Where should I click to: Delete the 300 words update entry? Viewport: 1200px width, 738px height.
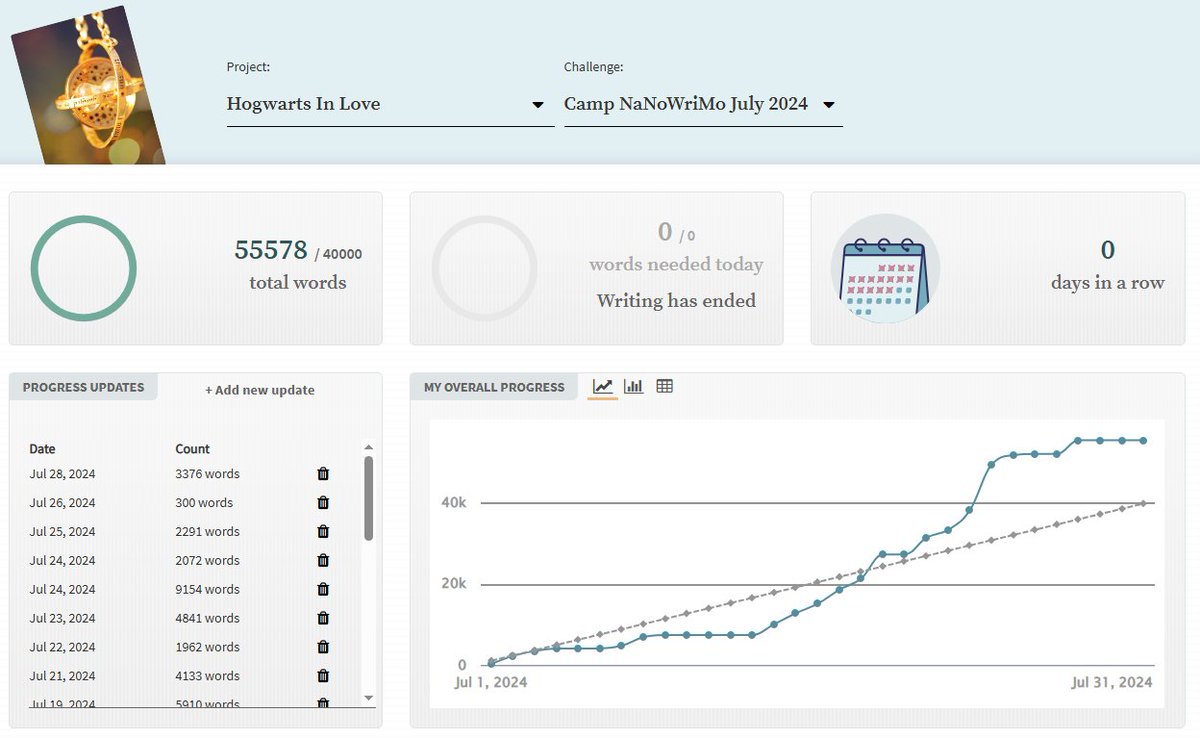coord(323,503)
